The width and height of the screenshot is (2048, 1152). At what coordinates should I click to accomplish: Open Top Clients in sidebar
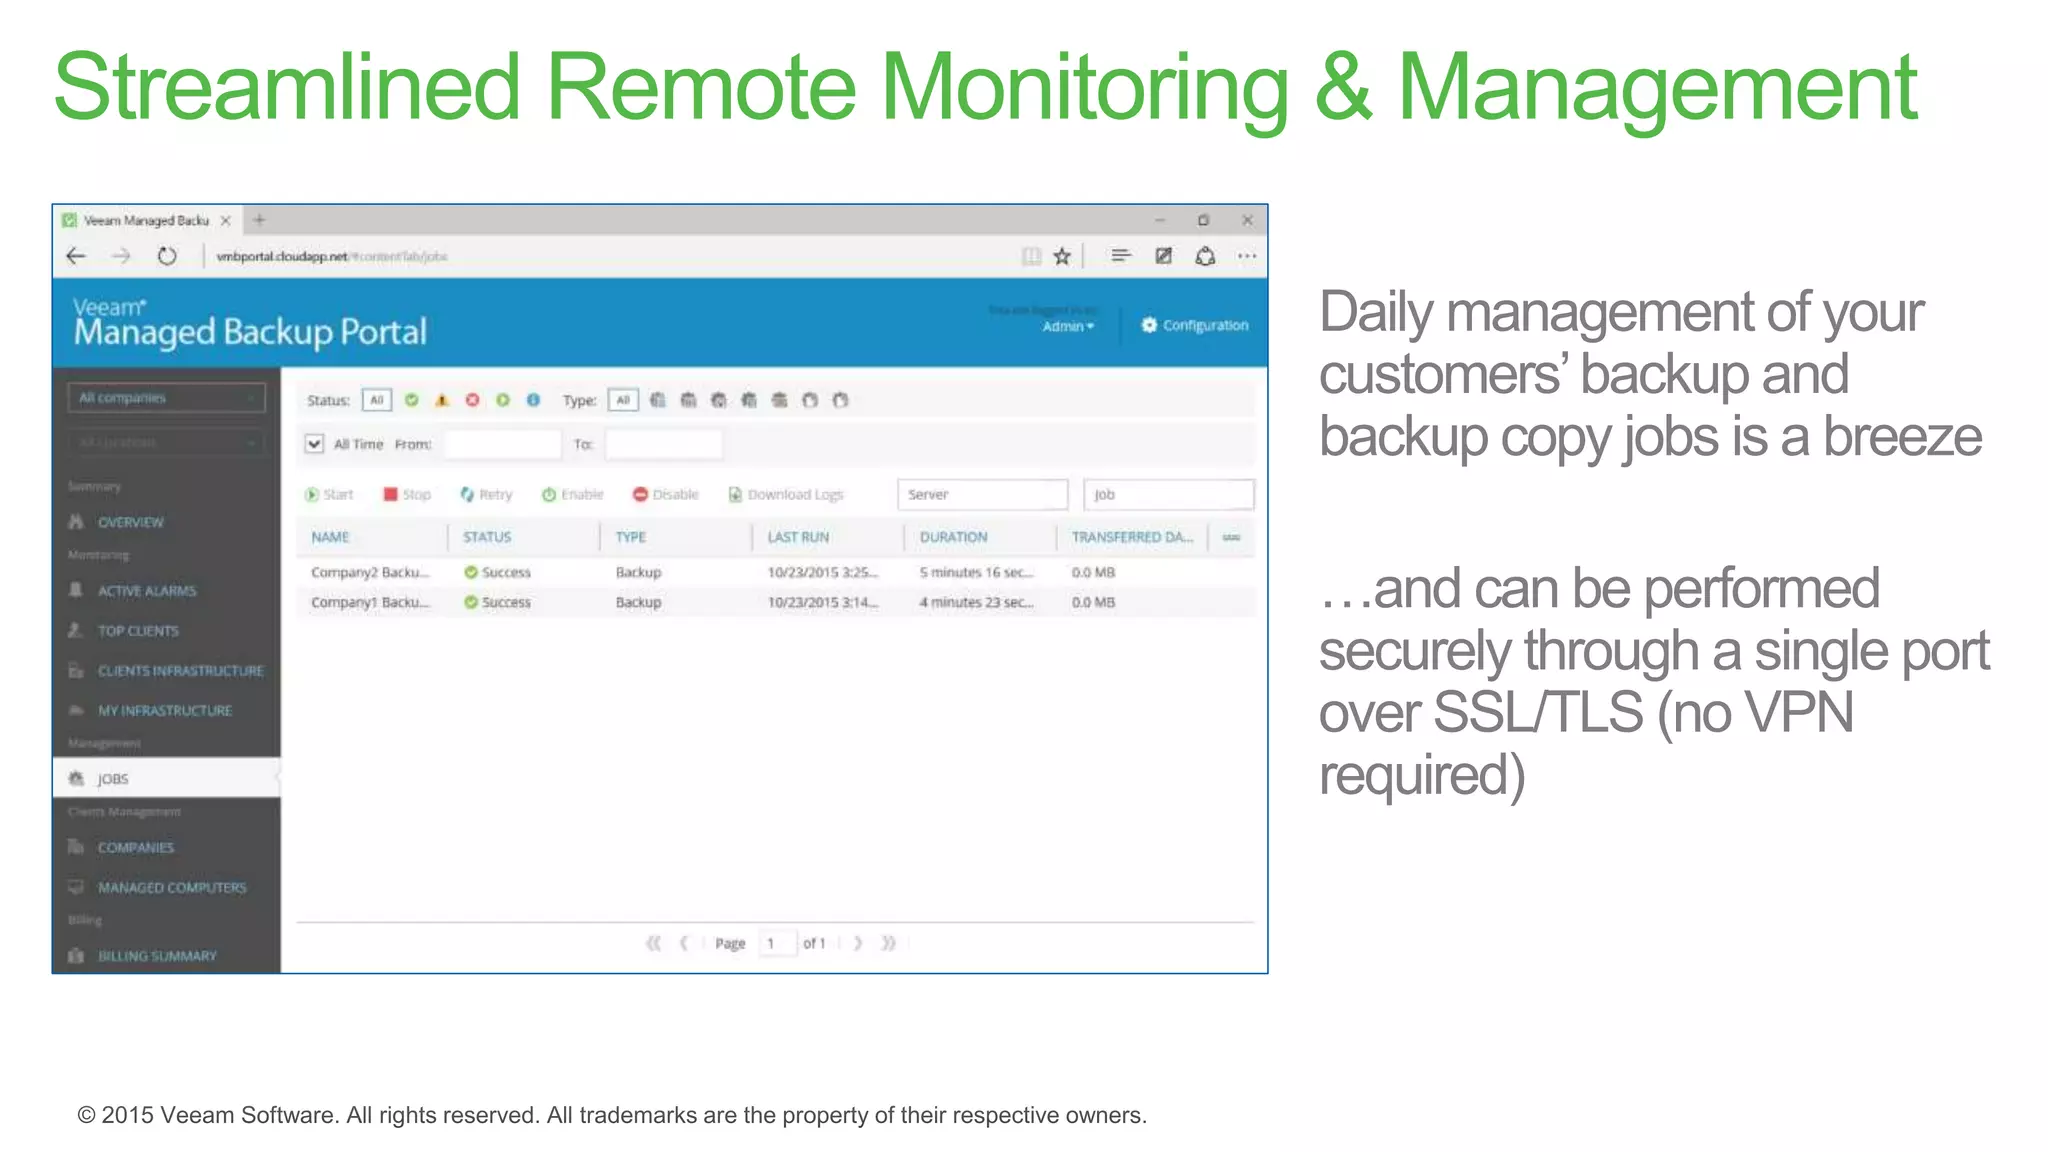[x=137, y=631]
